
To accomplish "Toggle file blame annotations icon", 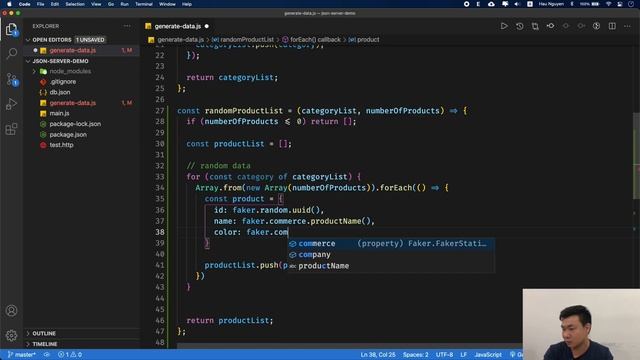I will pyautogui.click(x=596, y=26).
